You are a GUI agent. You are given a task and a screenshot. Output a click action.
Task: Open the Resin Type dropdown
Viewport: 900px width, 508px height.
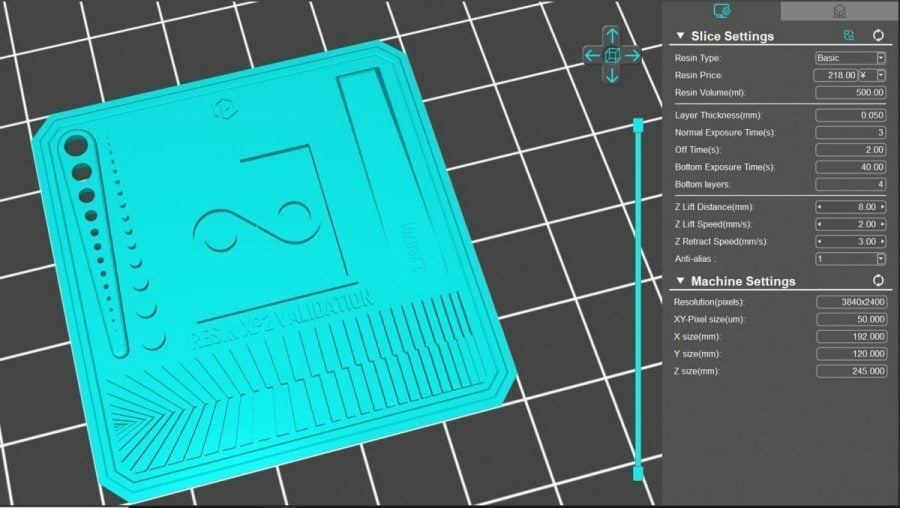click(880, 58)
